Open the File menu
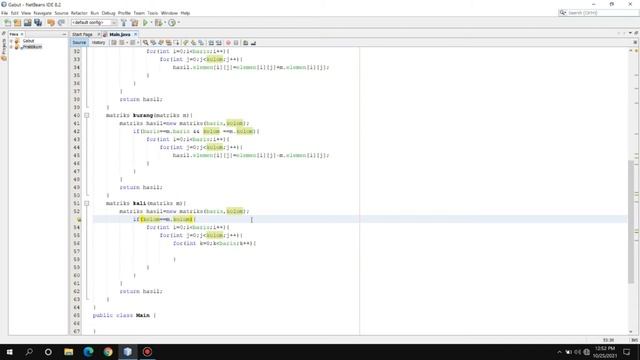Viewport: 640px width, 360px height. 4,13
